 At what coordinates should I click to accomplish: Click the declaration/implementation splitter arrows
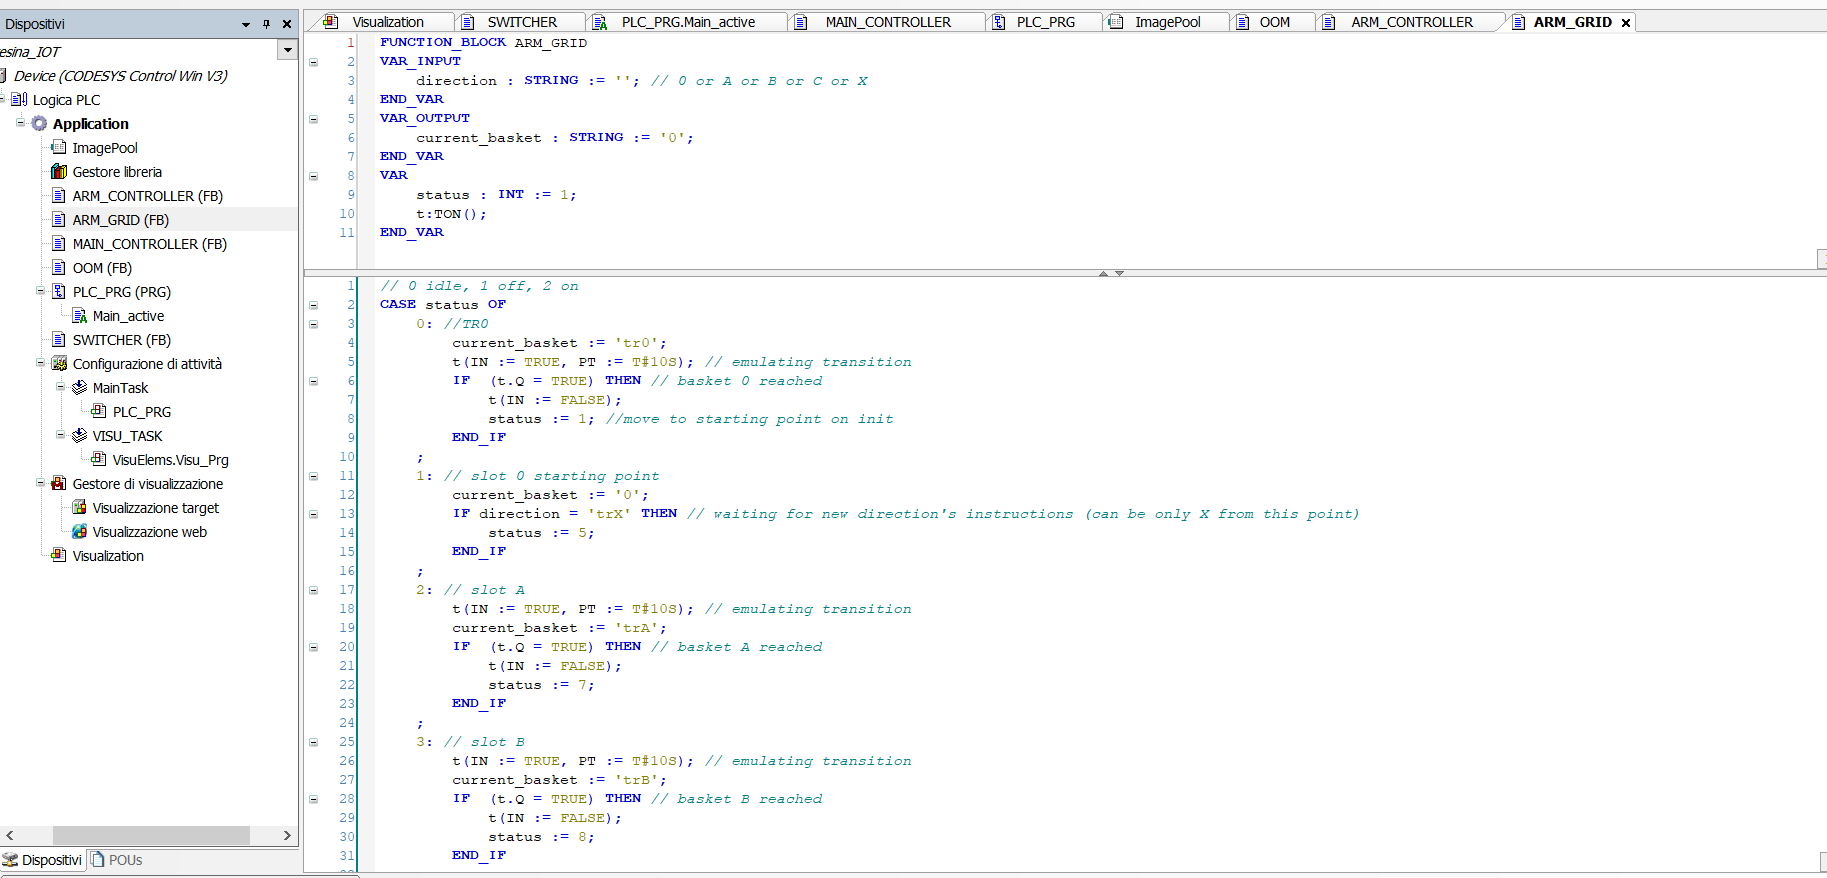pyautogui.click(x=1111, y=273)
